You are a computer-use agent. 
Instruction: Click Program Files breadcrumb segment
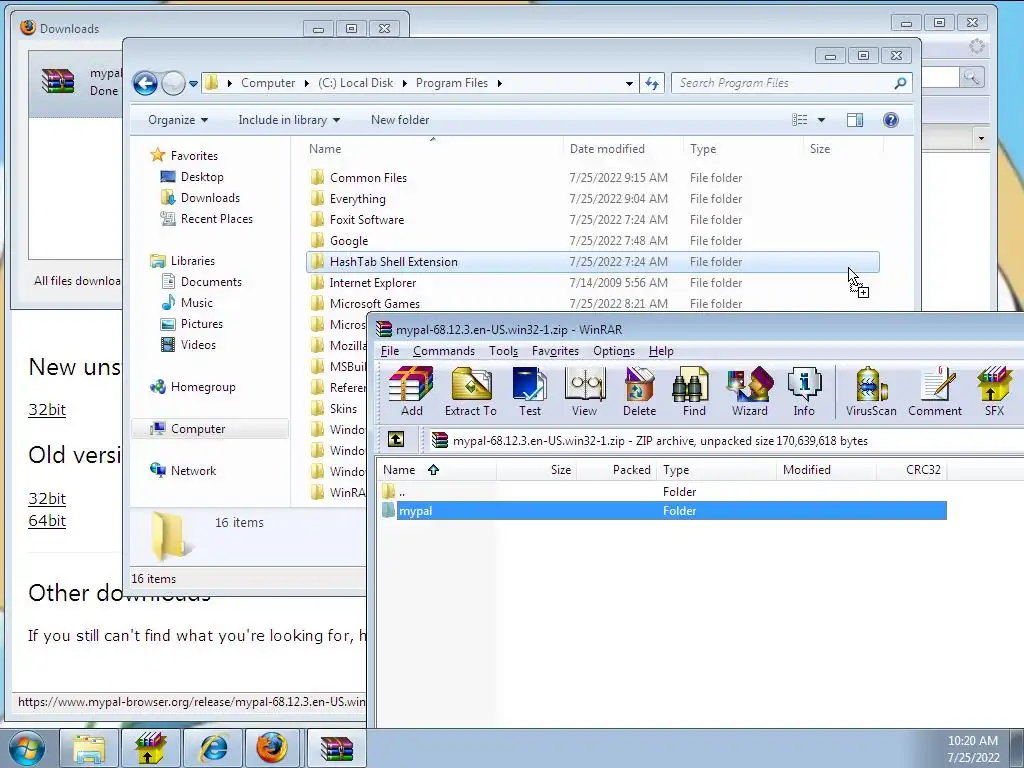(x=452, y=83)
